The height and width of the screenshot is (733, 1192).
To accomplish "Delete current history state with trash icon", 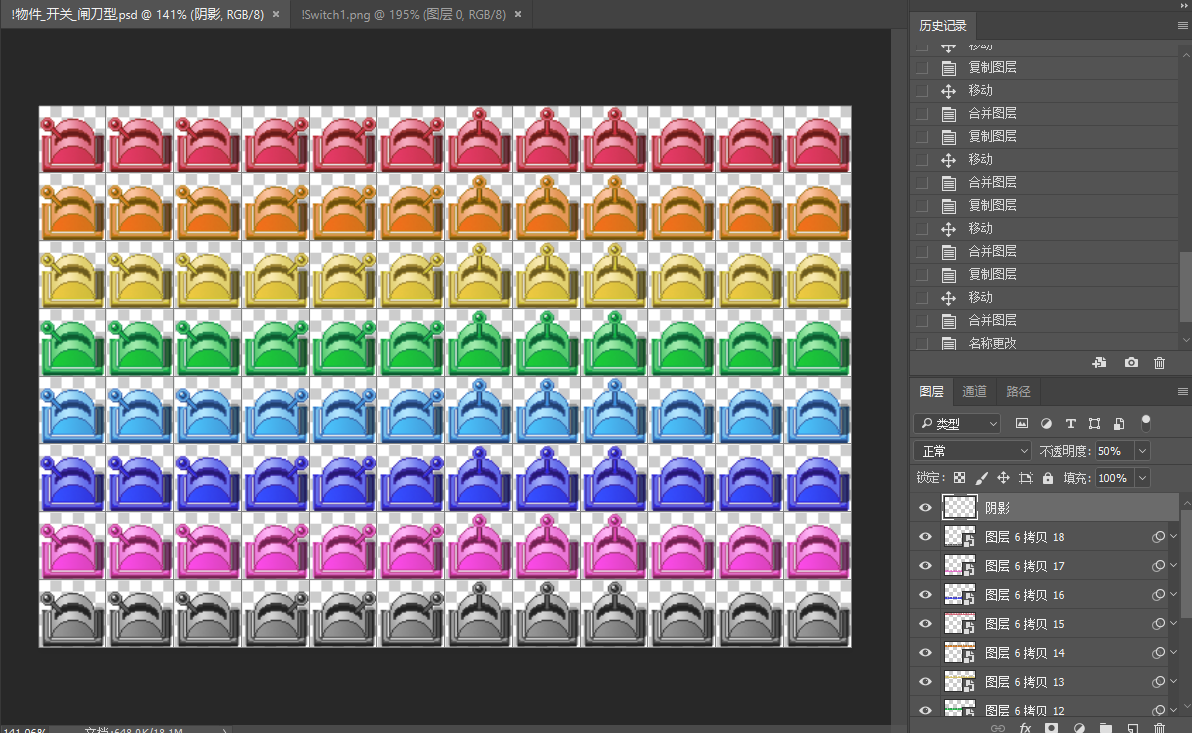I will 1160,363.
